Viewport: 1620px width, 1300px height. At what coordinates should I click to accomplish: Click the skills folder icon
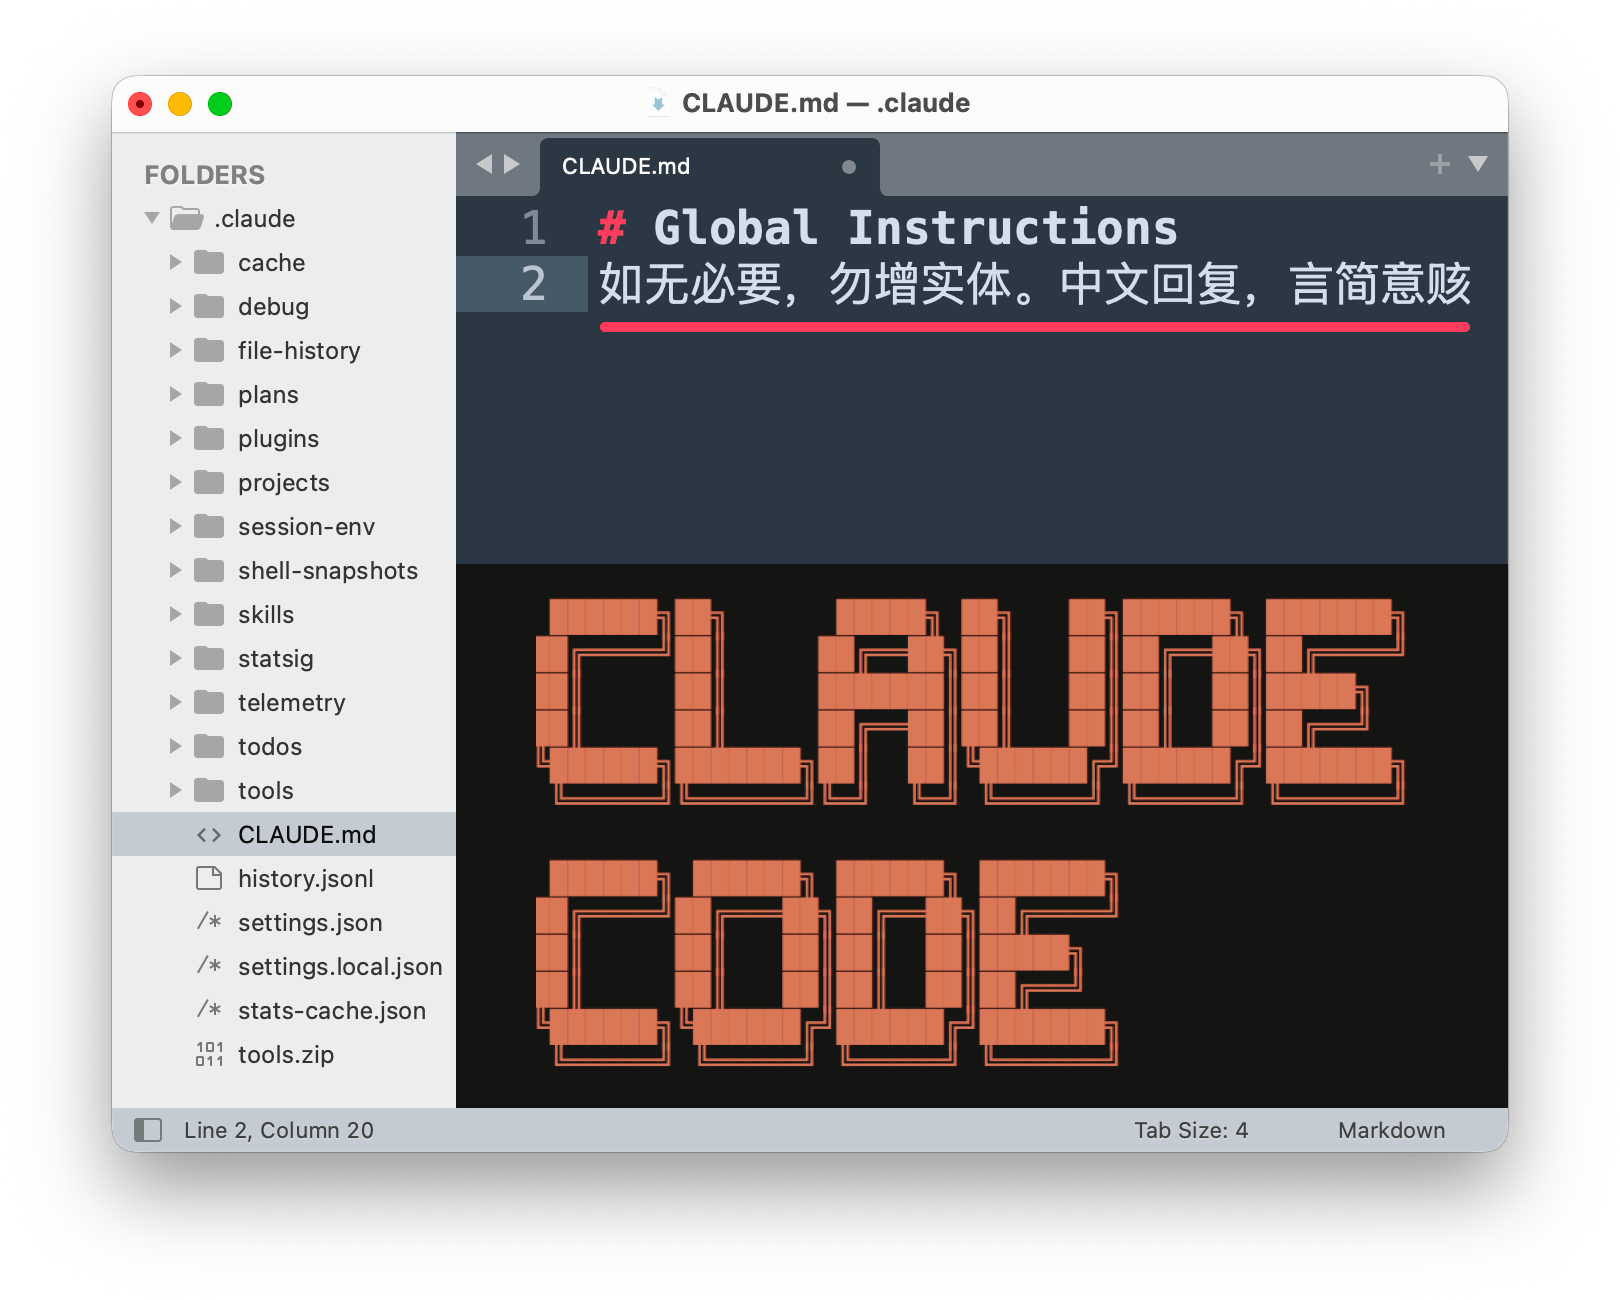[x=209, y=614]
